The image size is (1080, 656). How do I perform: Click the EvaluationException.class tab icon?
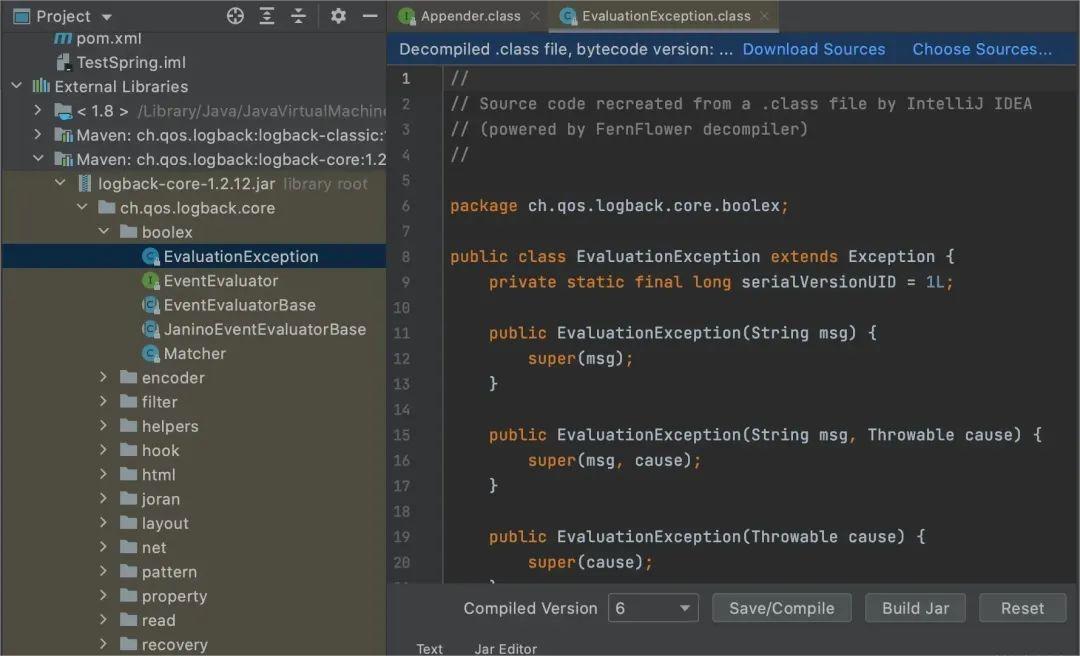[x=568, y=16]
